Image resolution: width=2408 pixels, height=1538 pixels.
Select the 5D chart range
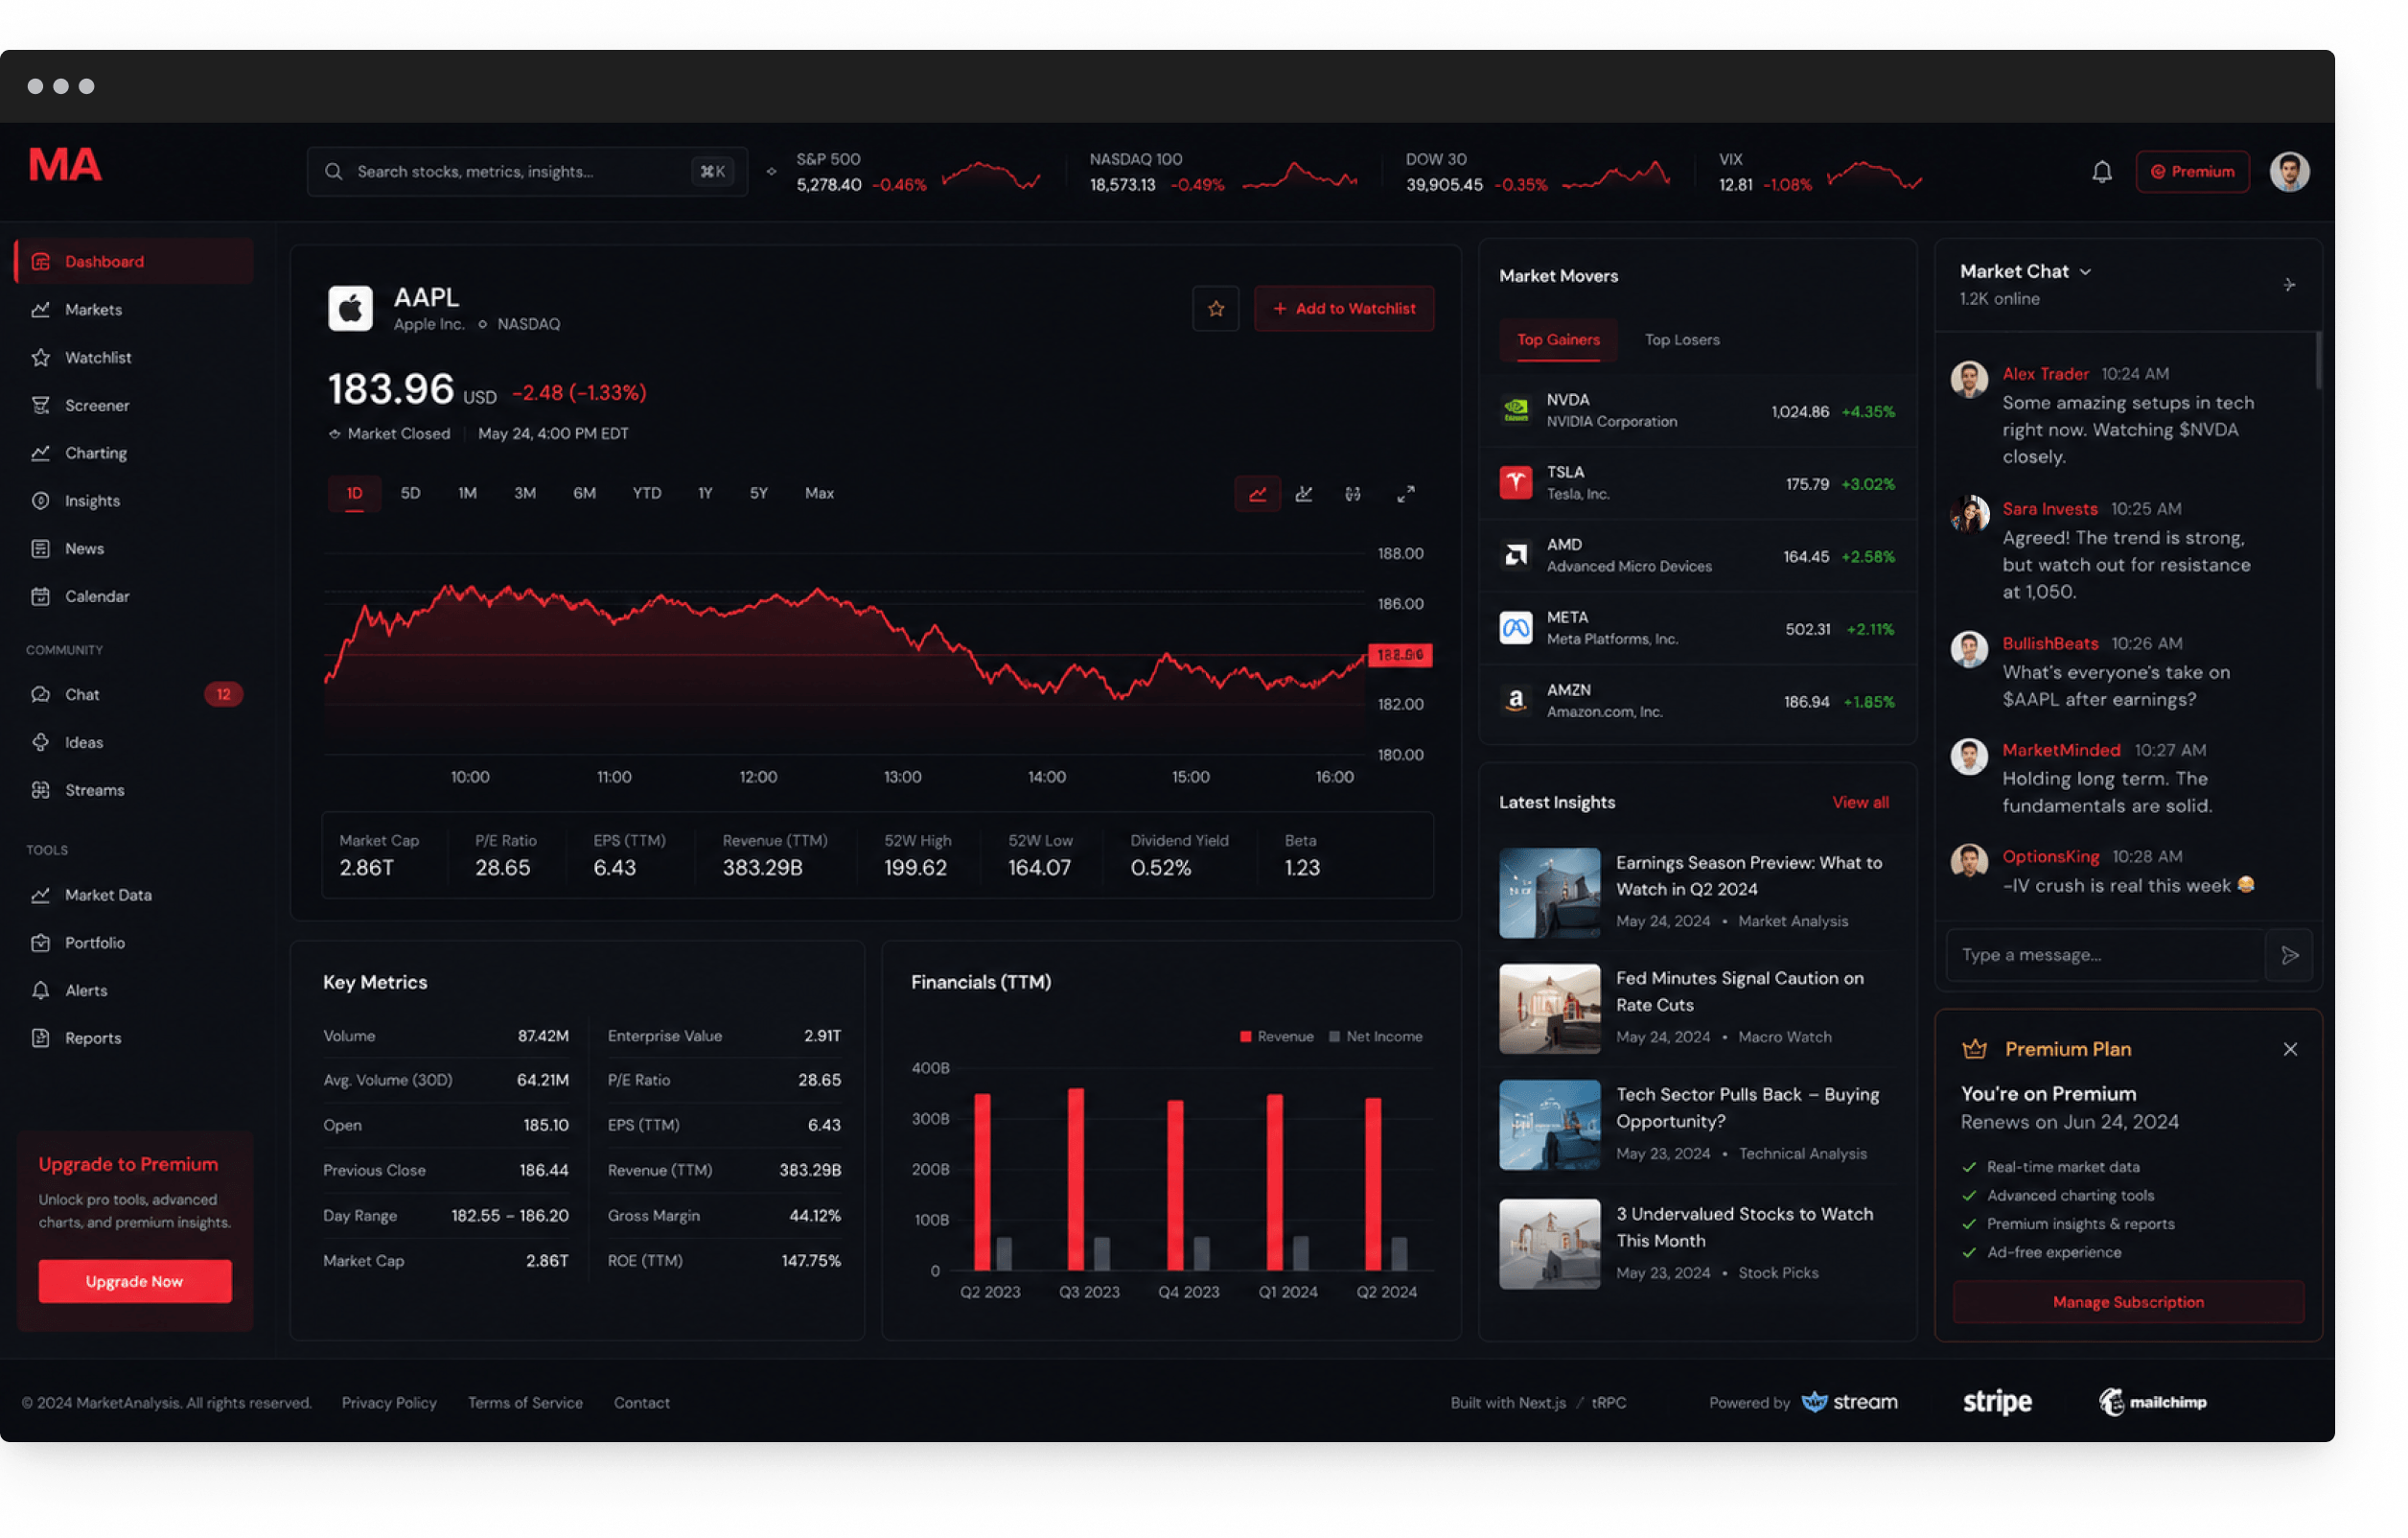pos(410,494)
